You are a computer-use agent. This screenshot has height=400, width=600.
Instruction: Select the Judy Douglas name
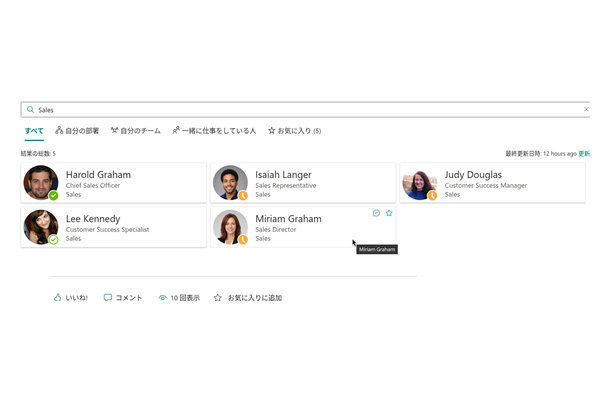(473, 175)
